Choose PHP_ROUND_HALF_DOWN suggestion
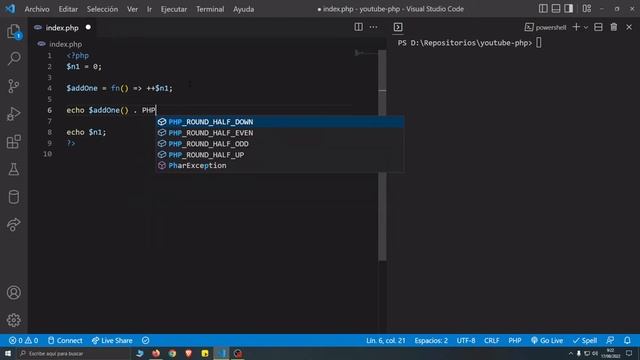 coord(280,122)
